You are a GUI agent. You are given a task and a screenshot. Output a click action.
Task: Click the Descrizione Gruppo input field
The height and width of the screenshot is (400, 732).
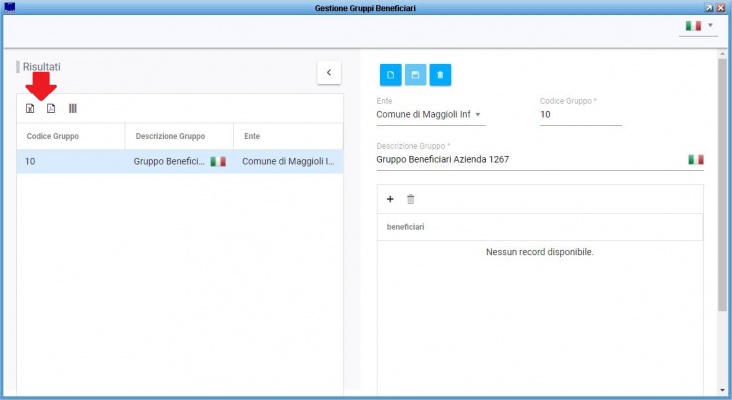(x=530, y=159)
